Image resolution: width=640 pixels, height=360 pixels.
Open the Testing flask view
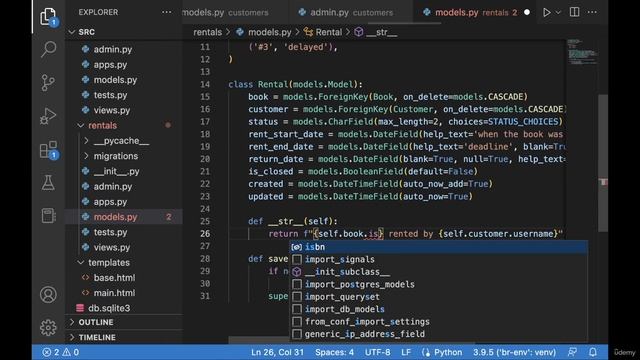click(48, 183)
